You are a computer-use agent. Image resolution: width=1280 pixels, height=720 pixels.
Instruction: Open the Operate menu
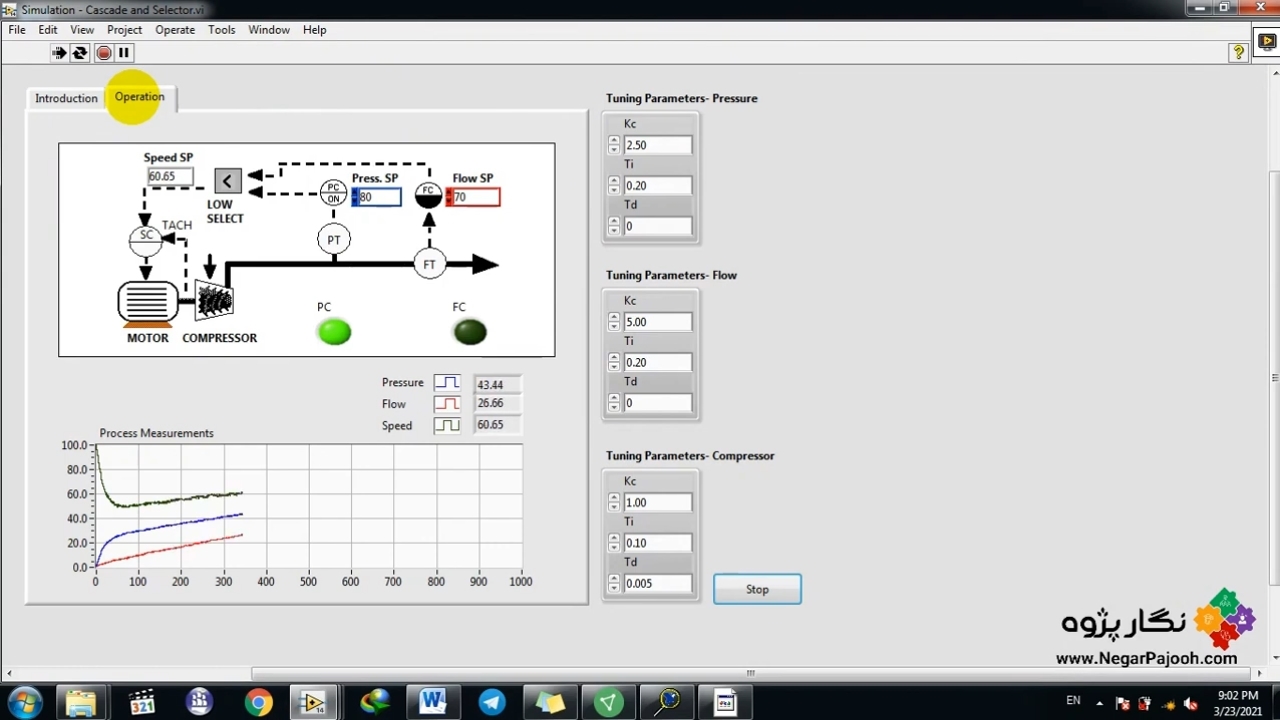(x=175, y=30)
